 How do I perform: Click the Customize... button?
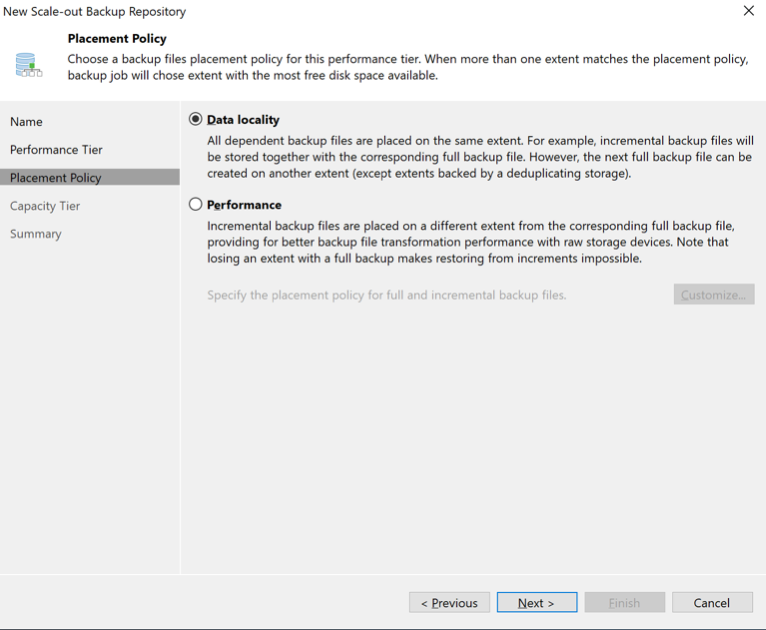pyautogui.click(x=713, y=295)
